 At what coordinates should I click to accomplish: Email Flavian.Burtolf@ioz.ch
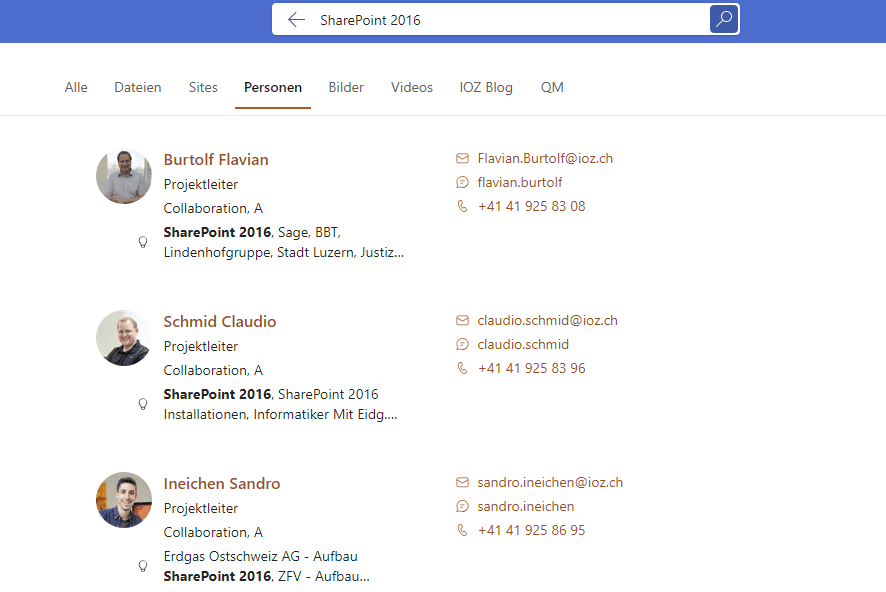545,159
